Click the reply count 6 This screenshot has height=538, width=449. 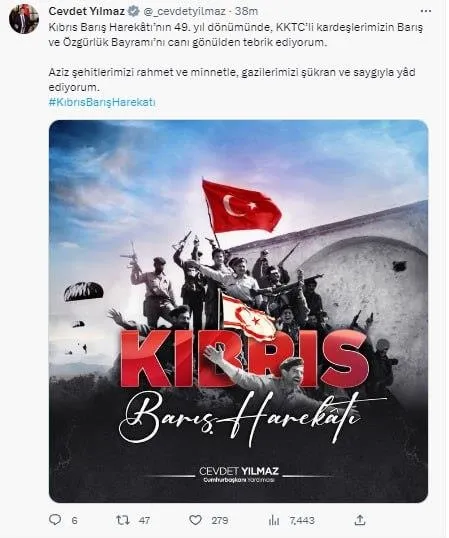[74, 521]
